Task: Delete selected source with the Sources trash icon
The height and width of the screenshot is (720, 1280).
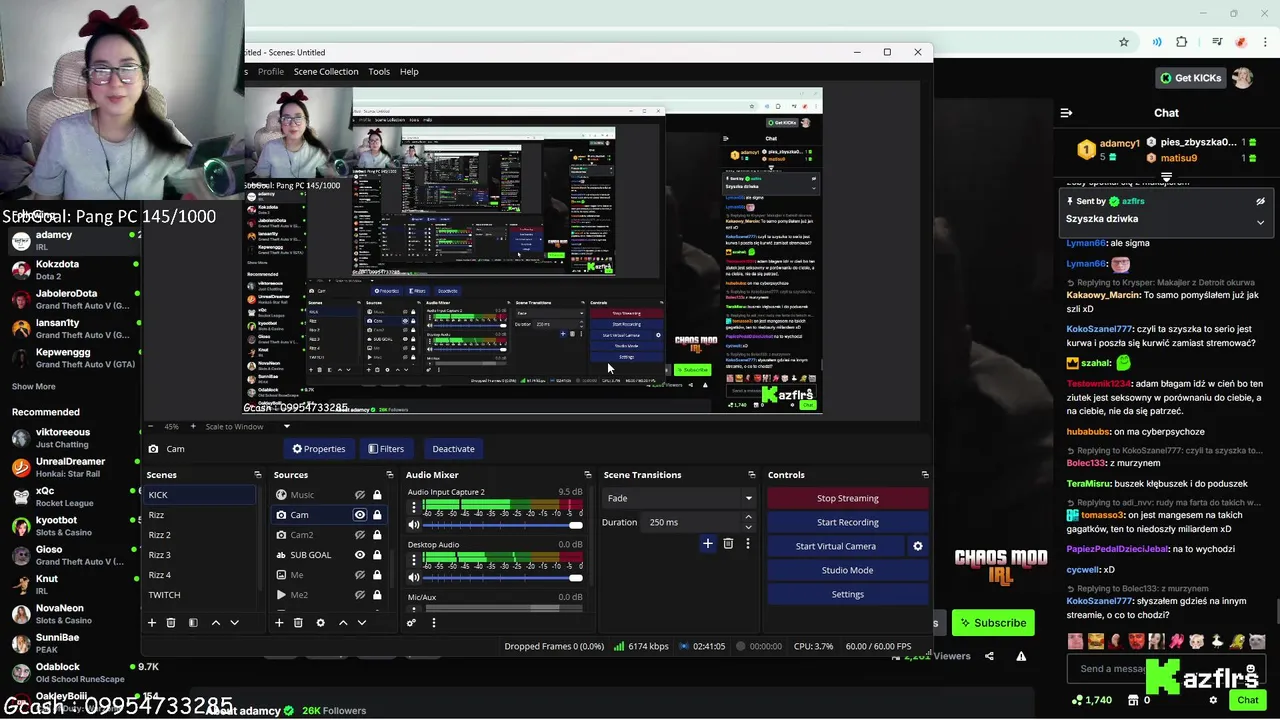Action: (x=298, y=623)
